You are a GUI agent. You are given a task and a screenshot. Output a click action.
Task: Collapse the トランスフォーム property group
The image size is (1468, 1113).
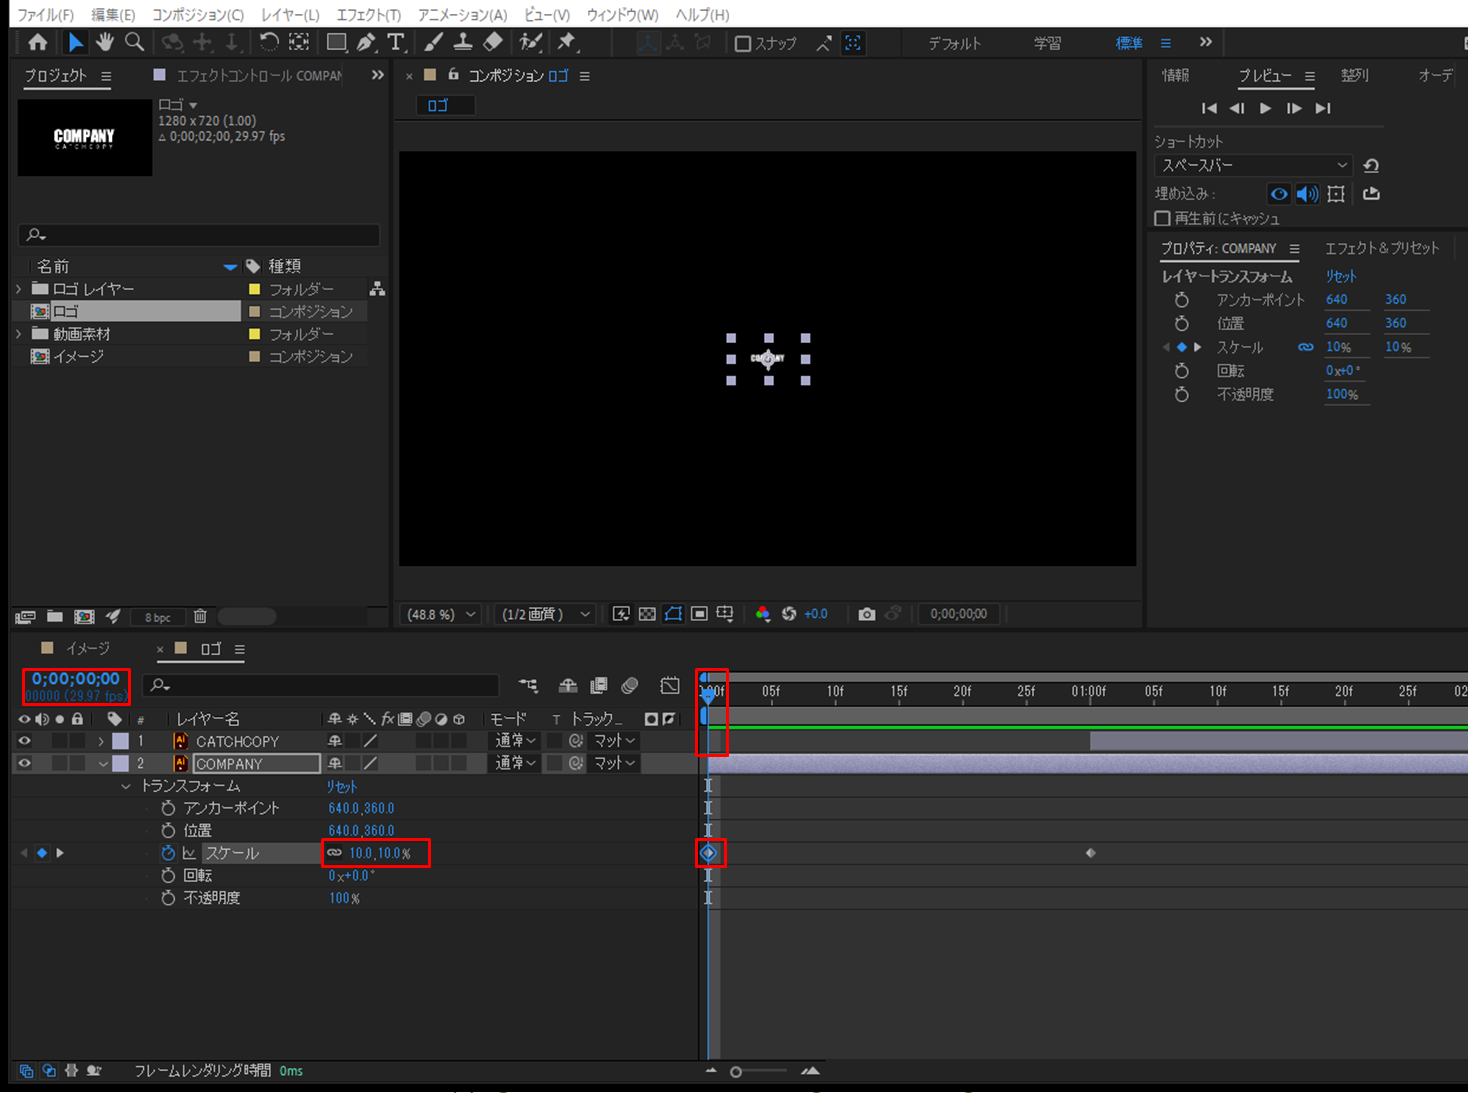point(126,787)
